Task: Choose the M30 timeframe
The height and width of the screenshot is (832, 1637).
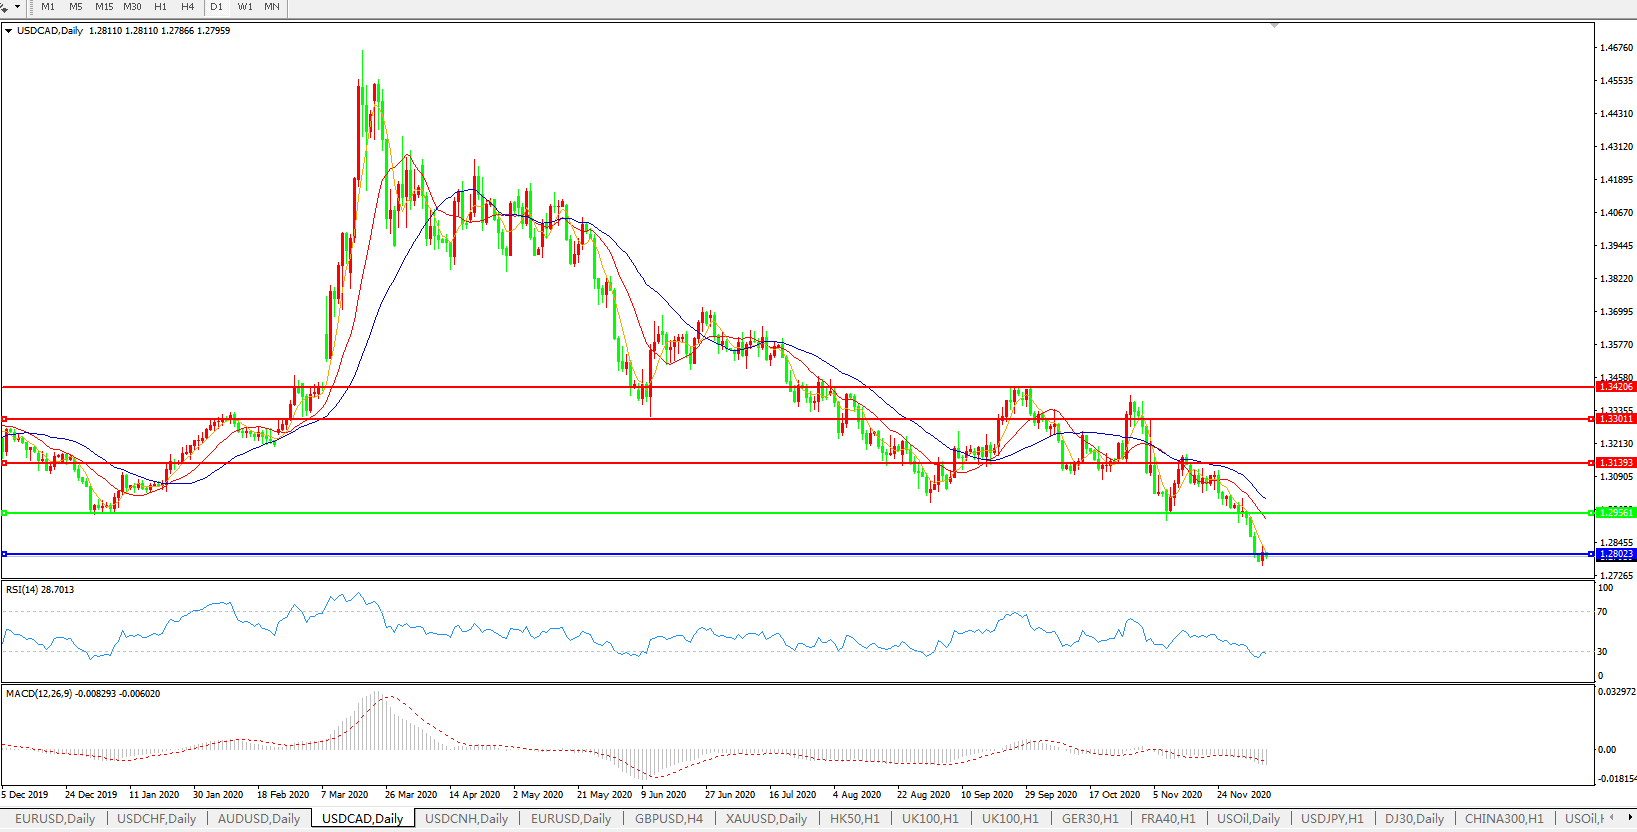Action: coord(132,7)
